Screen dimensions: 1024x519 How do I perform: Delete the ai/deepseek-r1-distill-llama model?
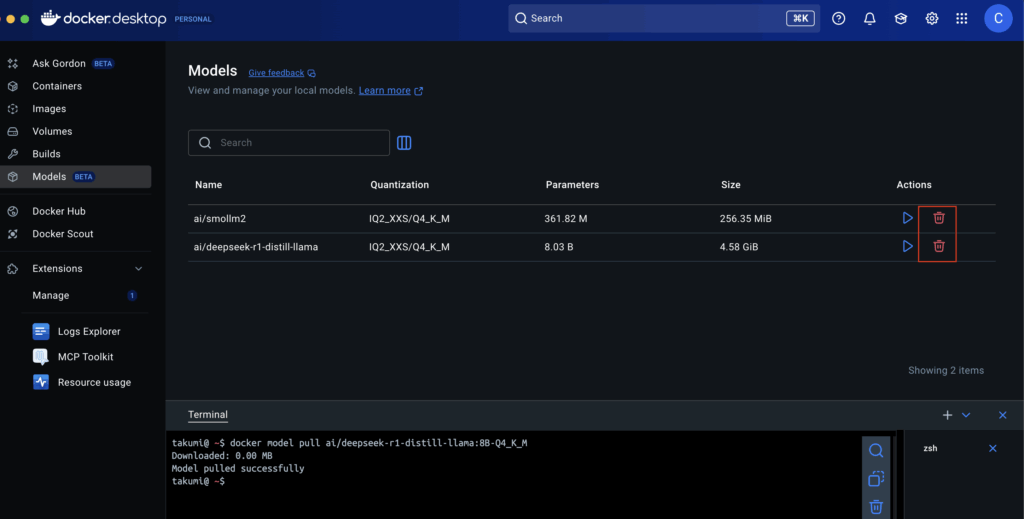click(x=938, y=246)
